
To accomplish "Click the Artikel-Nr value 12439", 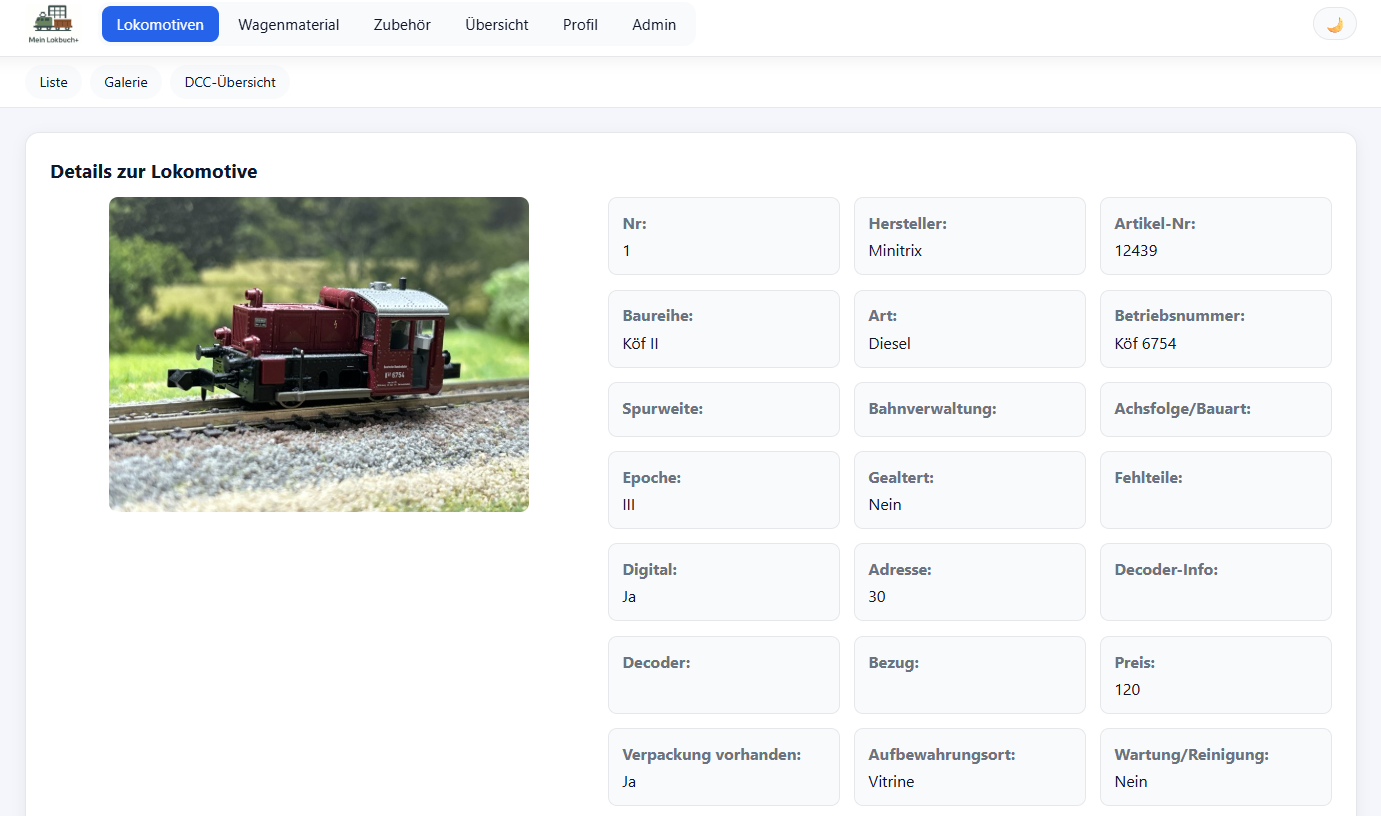I will 1136,250.
